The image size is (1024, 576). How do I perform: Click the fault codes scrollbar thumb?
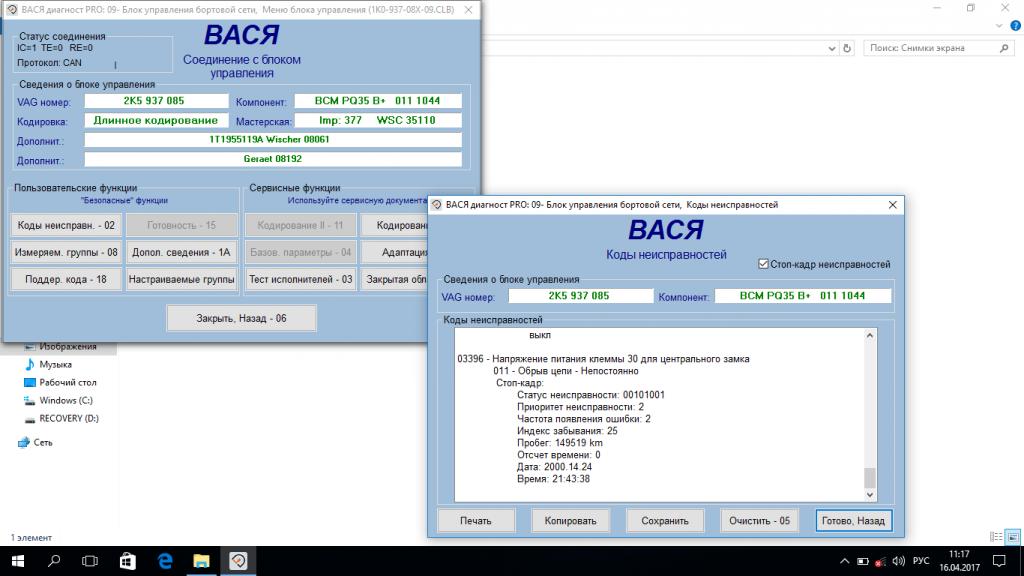(870, 477)
